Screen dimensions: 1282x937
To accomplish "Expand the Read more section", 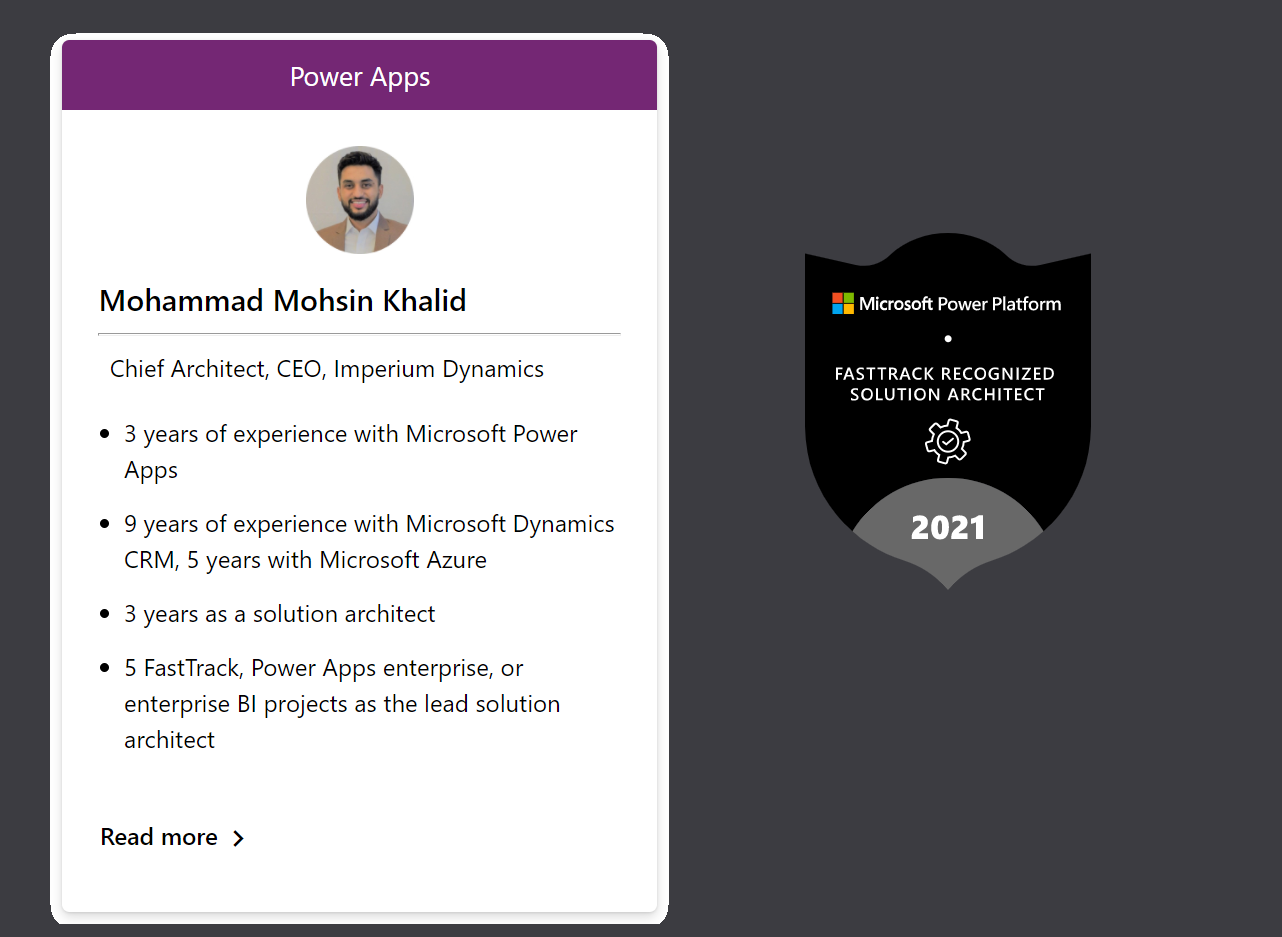I will [x=159, y=837].
